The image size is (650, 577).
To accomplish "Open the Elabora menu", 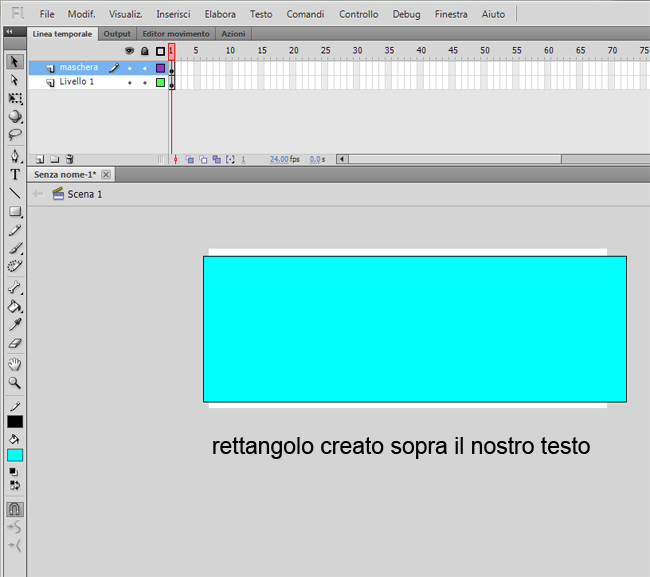I will pyautogui.click(x=220, y=14).
